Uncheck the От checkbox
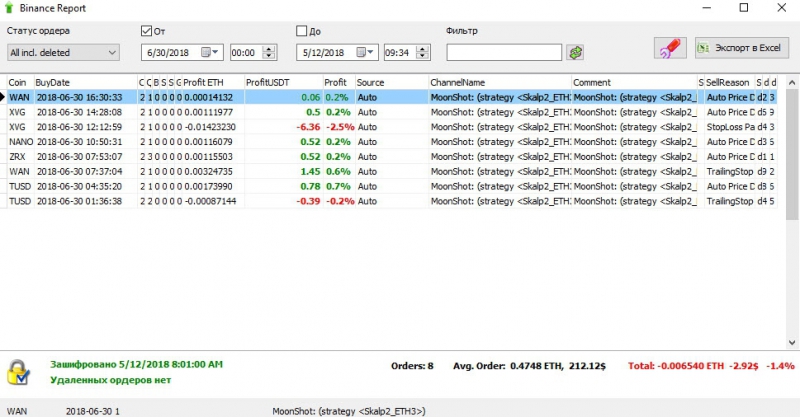This screenshot has width=800, height=417. (146, 31)
